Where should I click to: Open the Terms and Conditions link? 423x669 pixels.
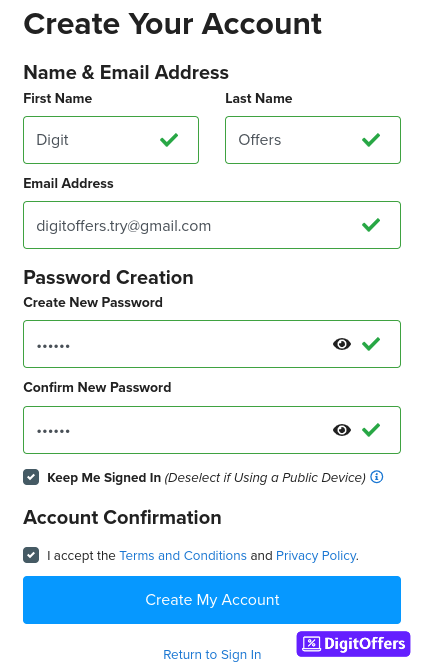point(183,556)
